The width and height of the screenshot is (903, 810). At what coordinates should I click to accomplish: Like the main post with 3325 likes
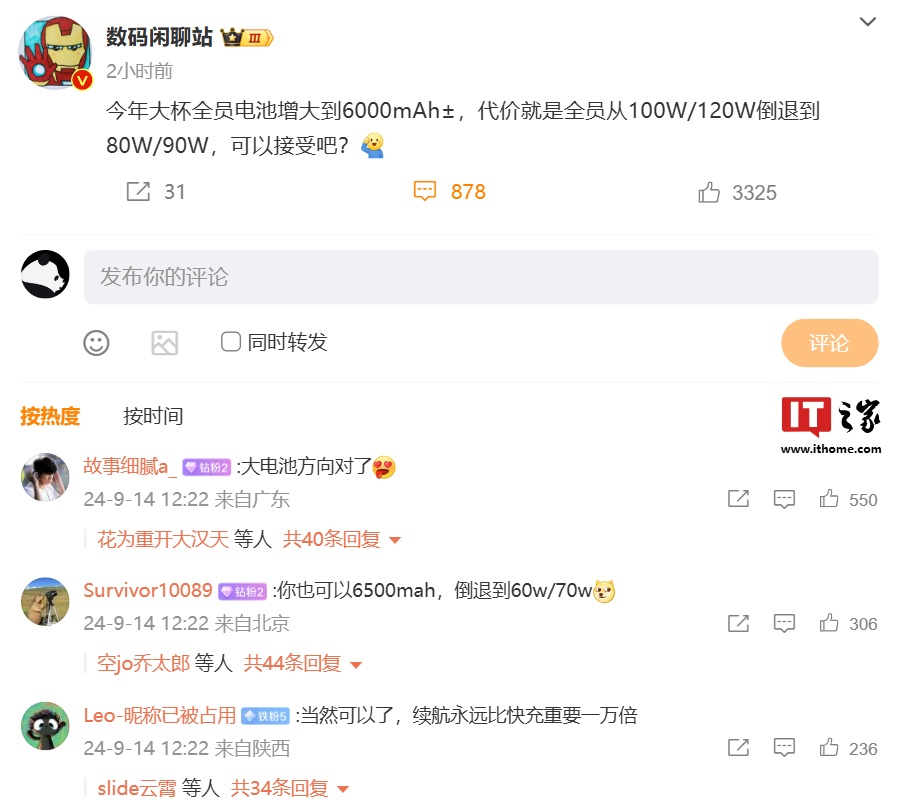pyautogui.click(x=709, y=192)
